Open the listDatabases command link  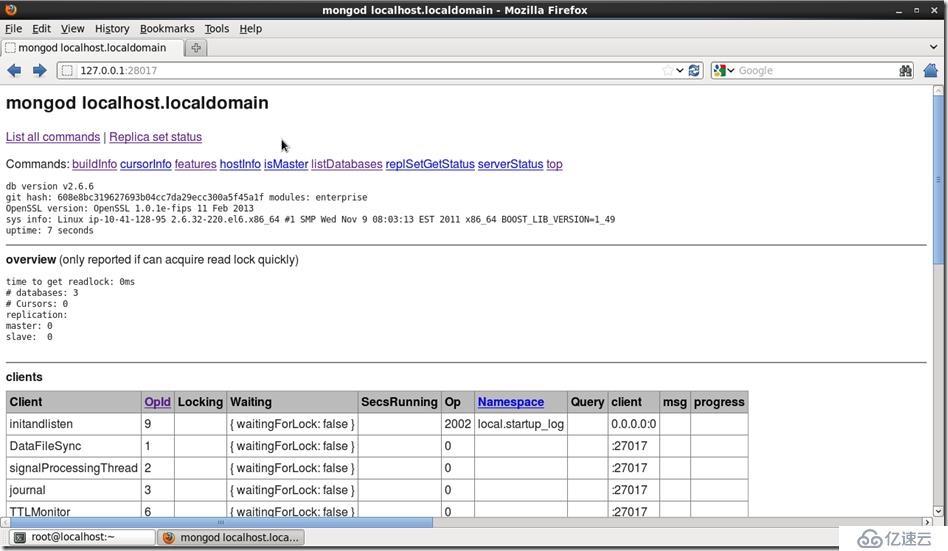[x=347, y=164]
